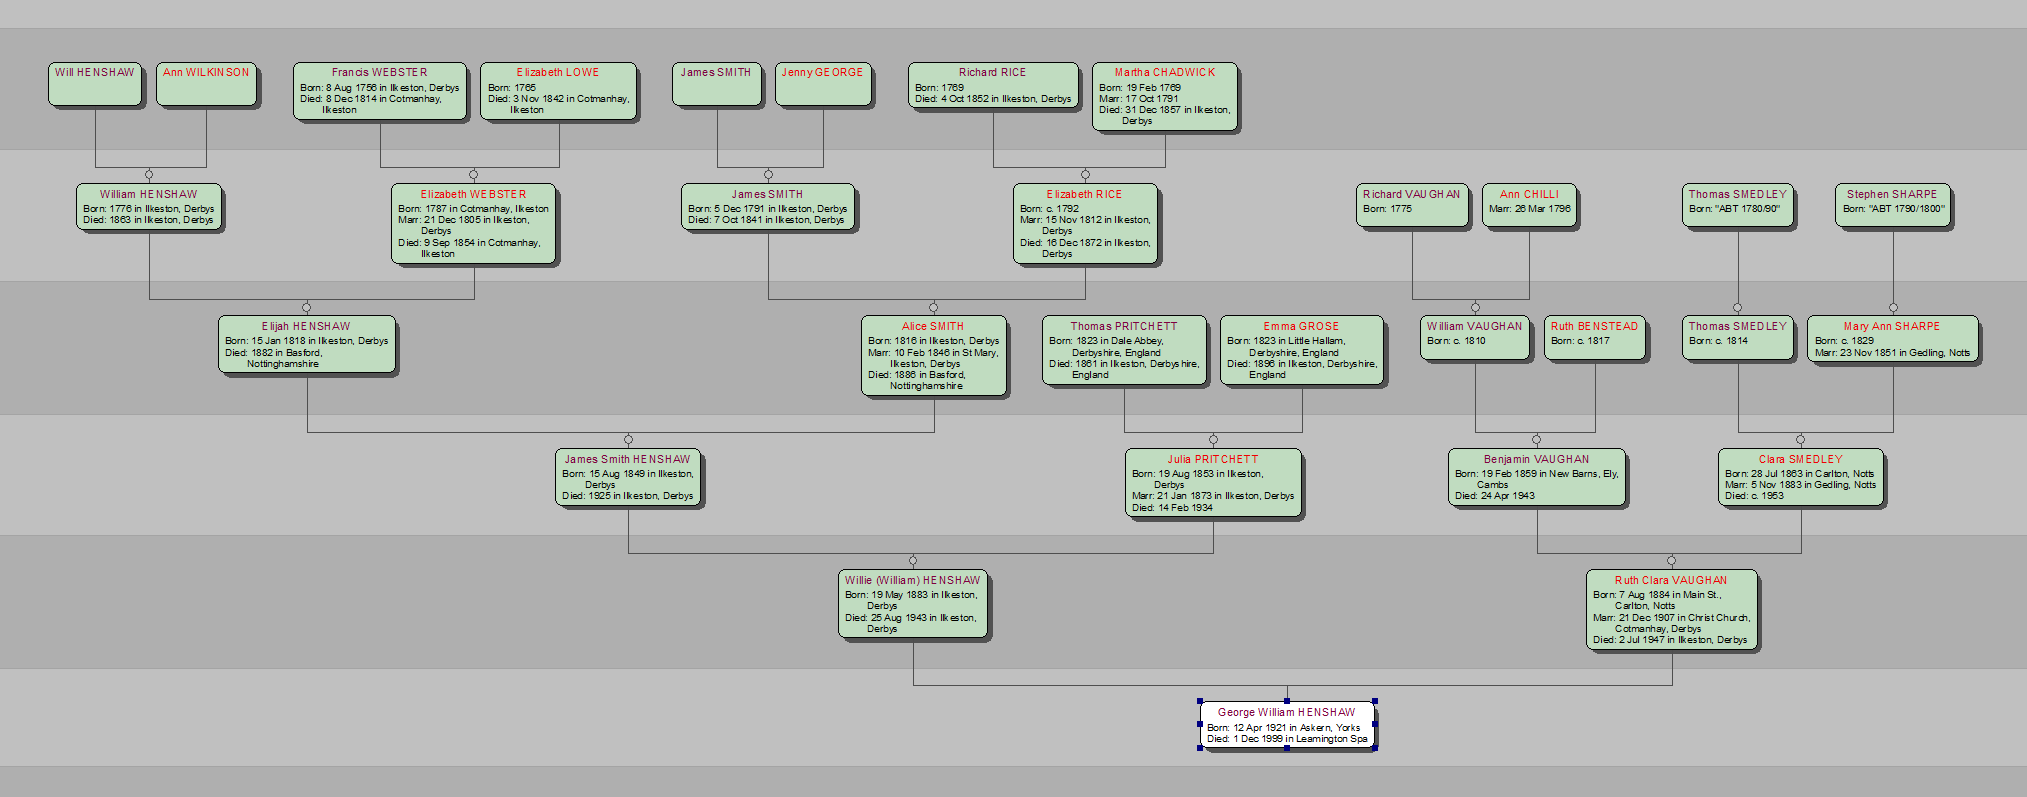Pick the Elizabeth LOWE ancestor box
Screen dimensions: 2027x797
coord(558,91)
